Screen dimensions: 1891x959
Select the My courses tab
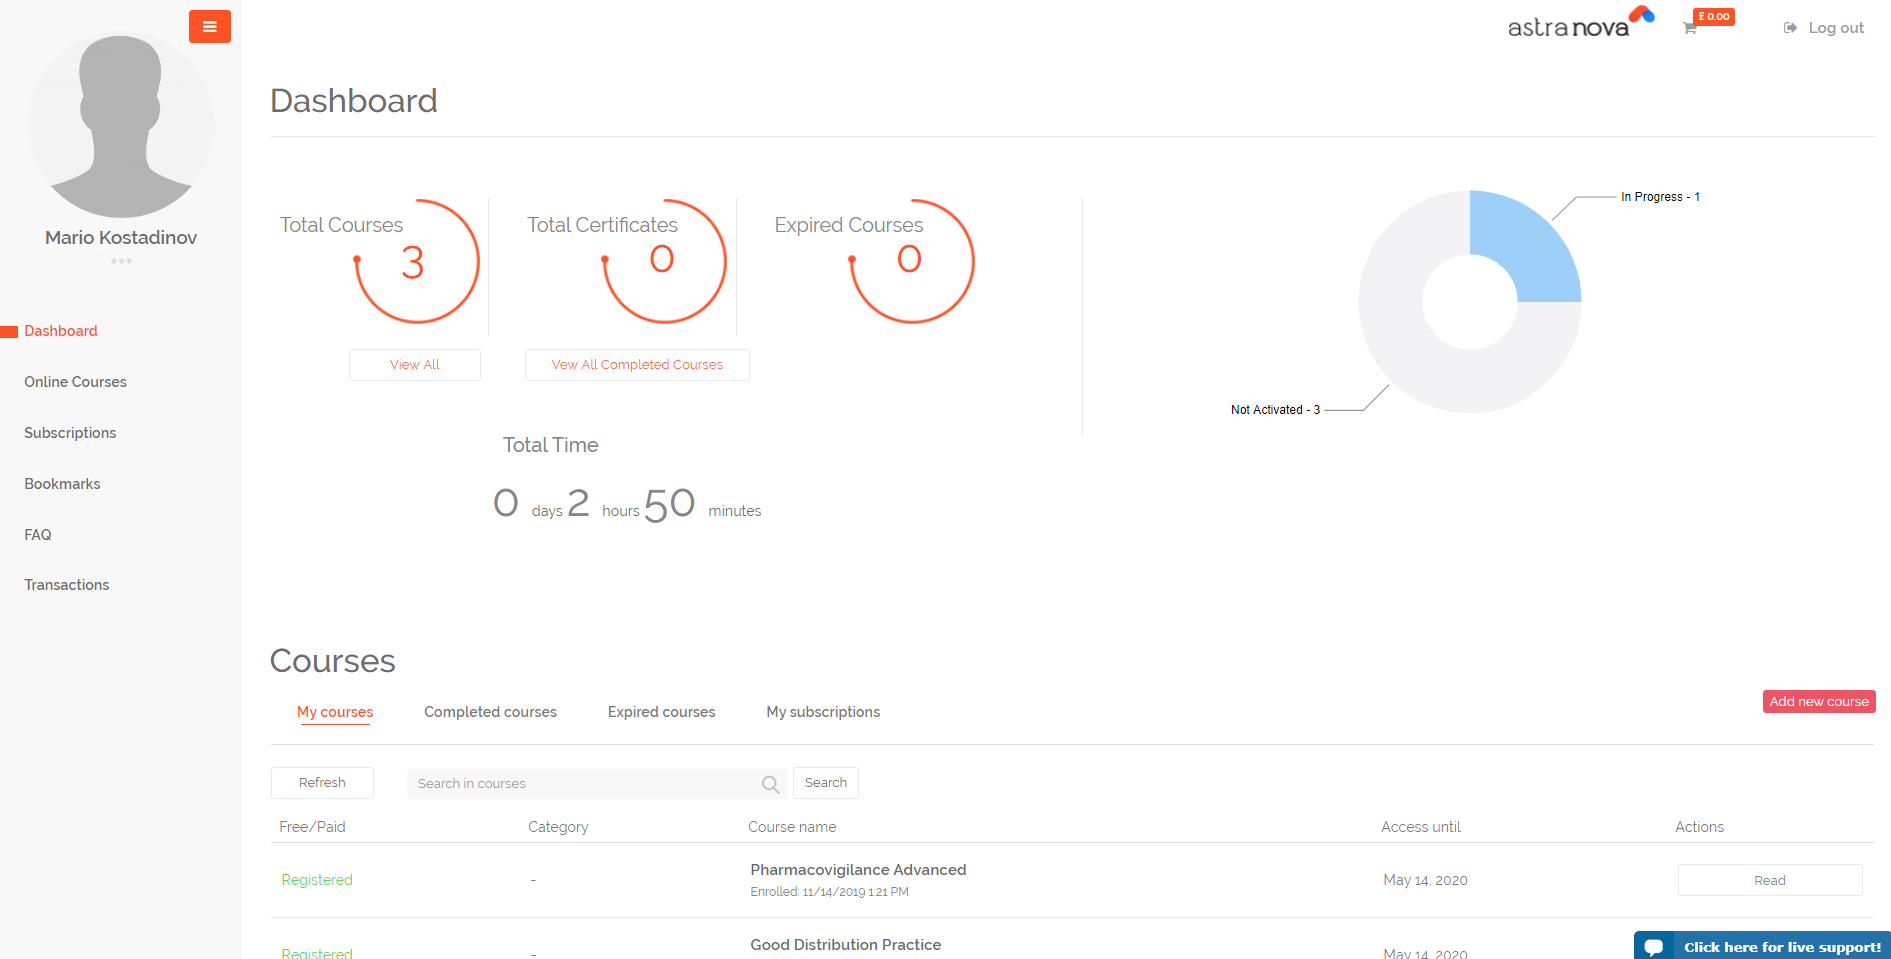[335, 712]
